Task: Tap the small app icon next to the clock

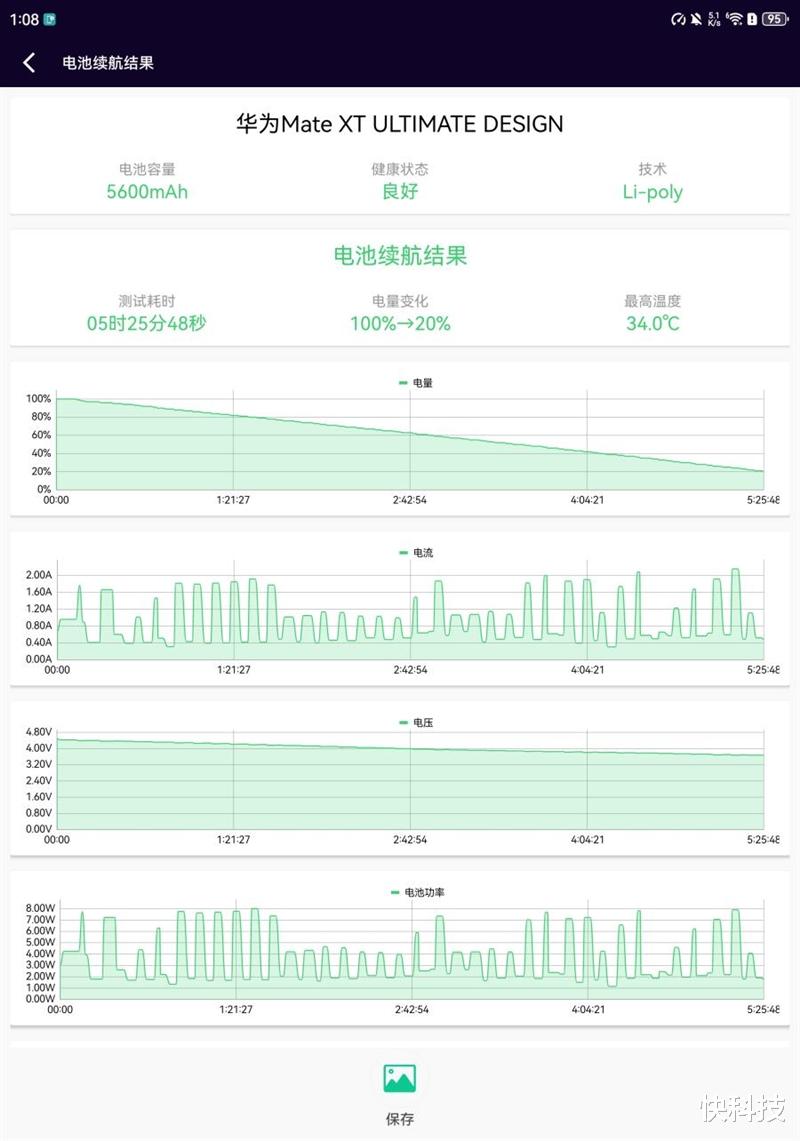Action: [x=50, y=20]
